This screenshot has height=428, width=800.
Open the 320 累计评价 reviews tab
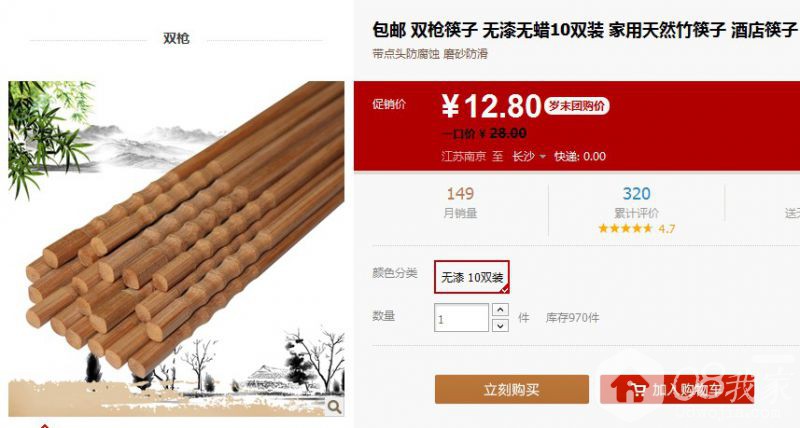click(x=636, y=203)
